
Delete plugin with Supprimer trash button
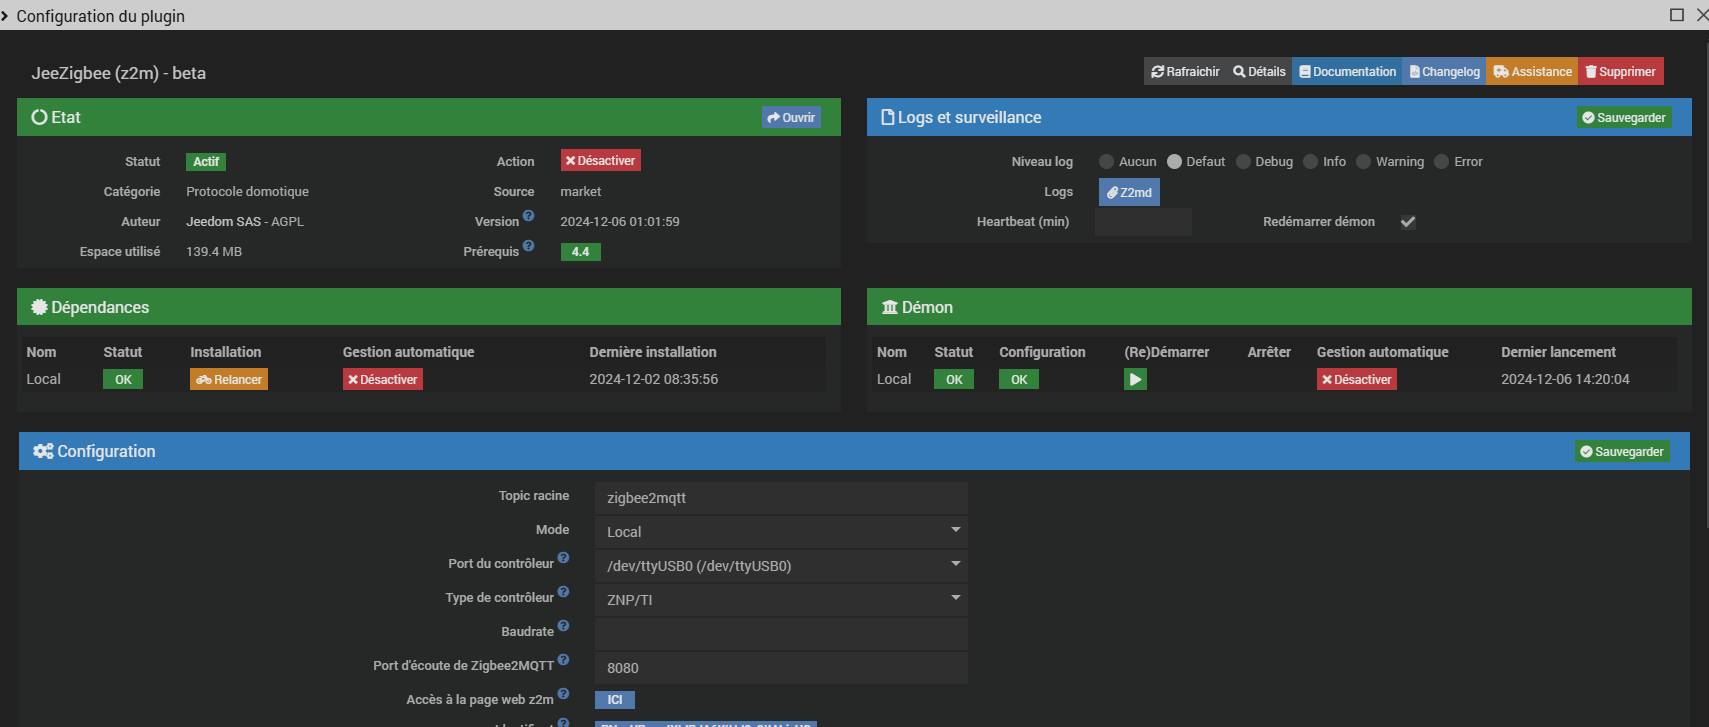click(x=1620, y=72)
